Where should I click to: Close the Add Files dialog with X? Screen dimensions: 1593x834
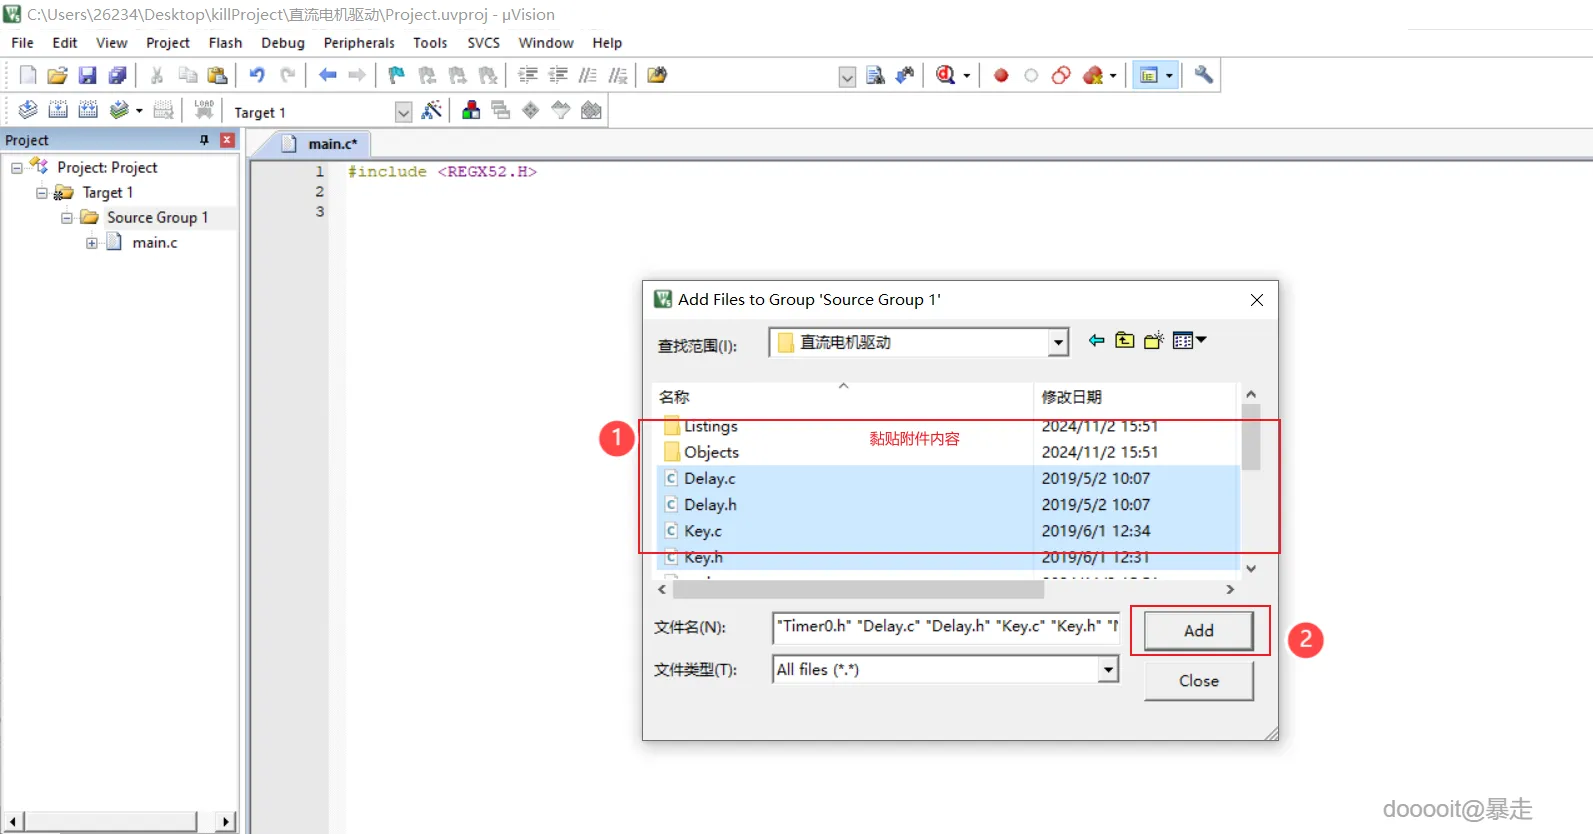click(1257, 300)
